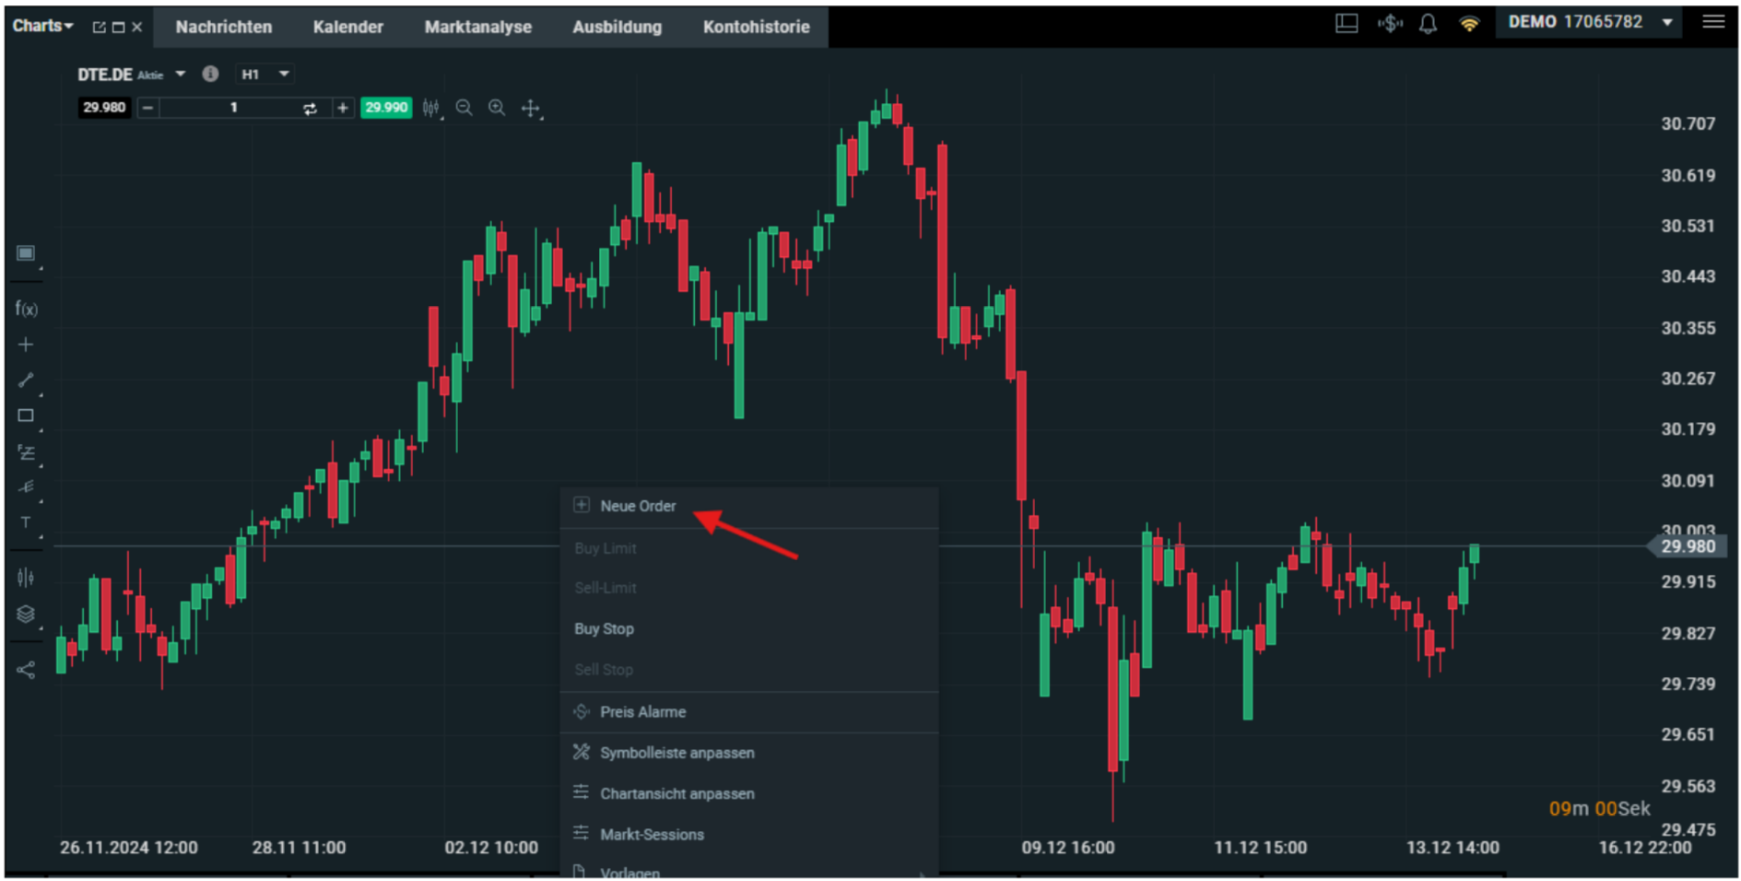Image resolution: width=1741 pixels, height=881 pixels.
Task: Switch to the Kalender tab
Action: point(348,27)
